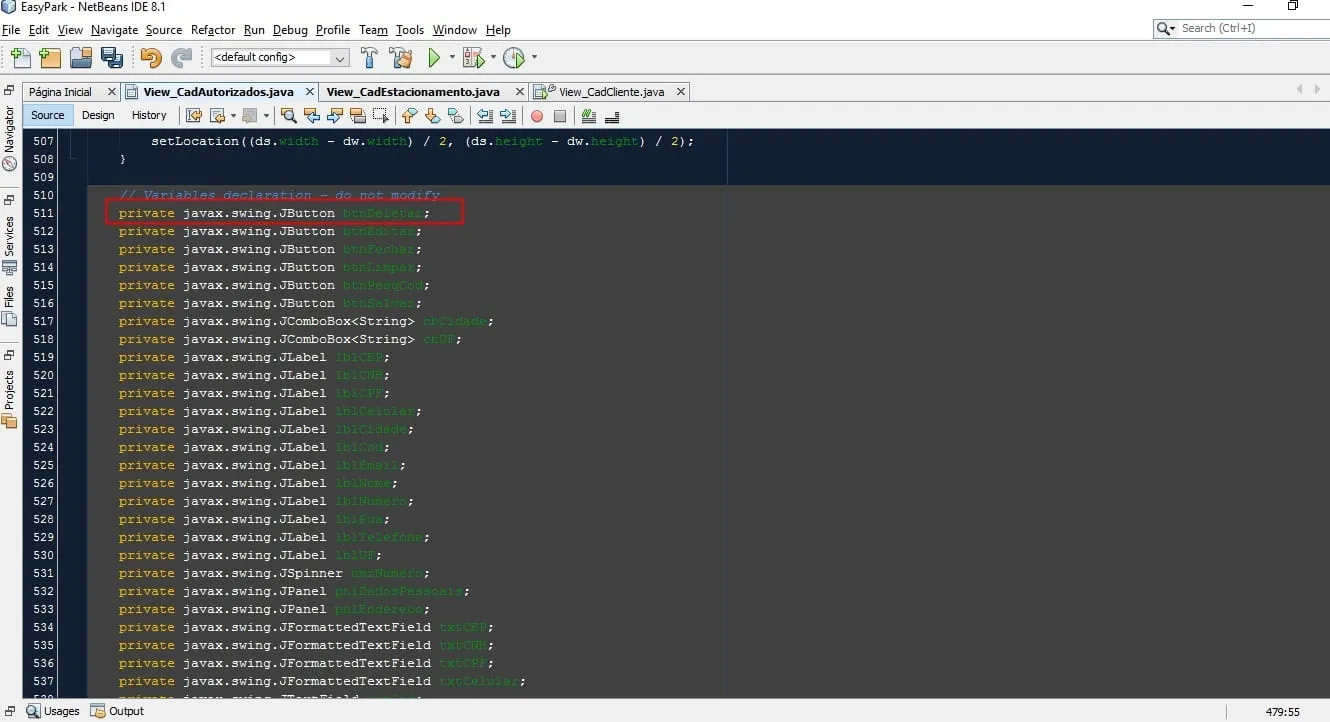Image resolution: width=1330 pixels, height=722 pixels.
Task: Open the File menu
Action: 11,30
